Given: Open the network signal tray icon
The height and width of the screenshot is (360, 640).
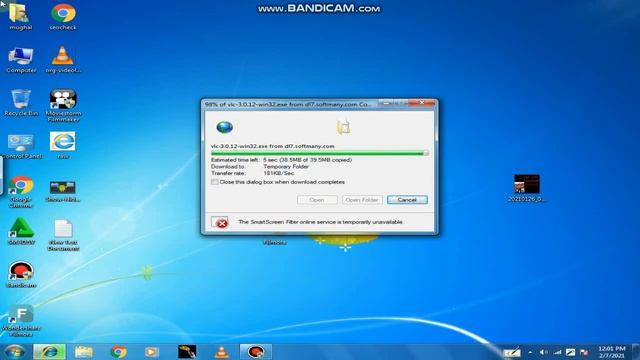Looking at the screenshot, I should pyautogui.click(x=557, y=352).
